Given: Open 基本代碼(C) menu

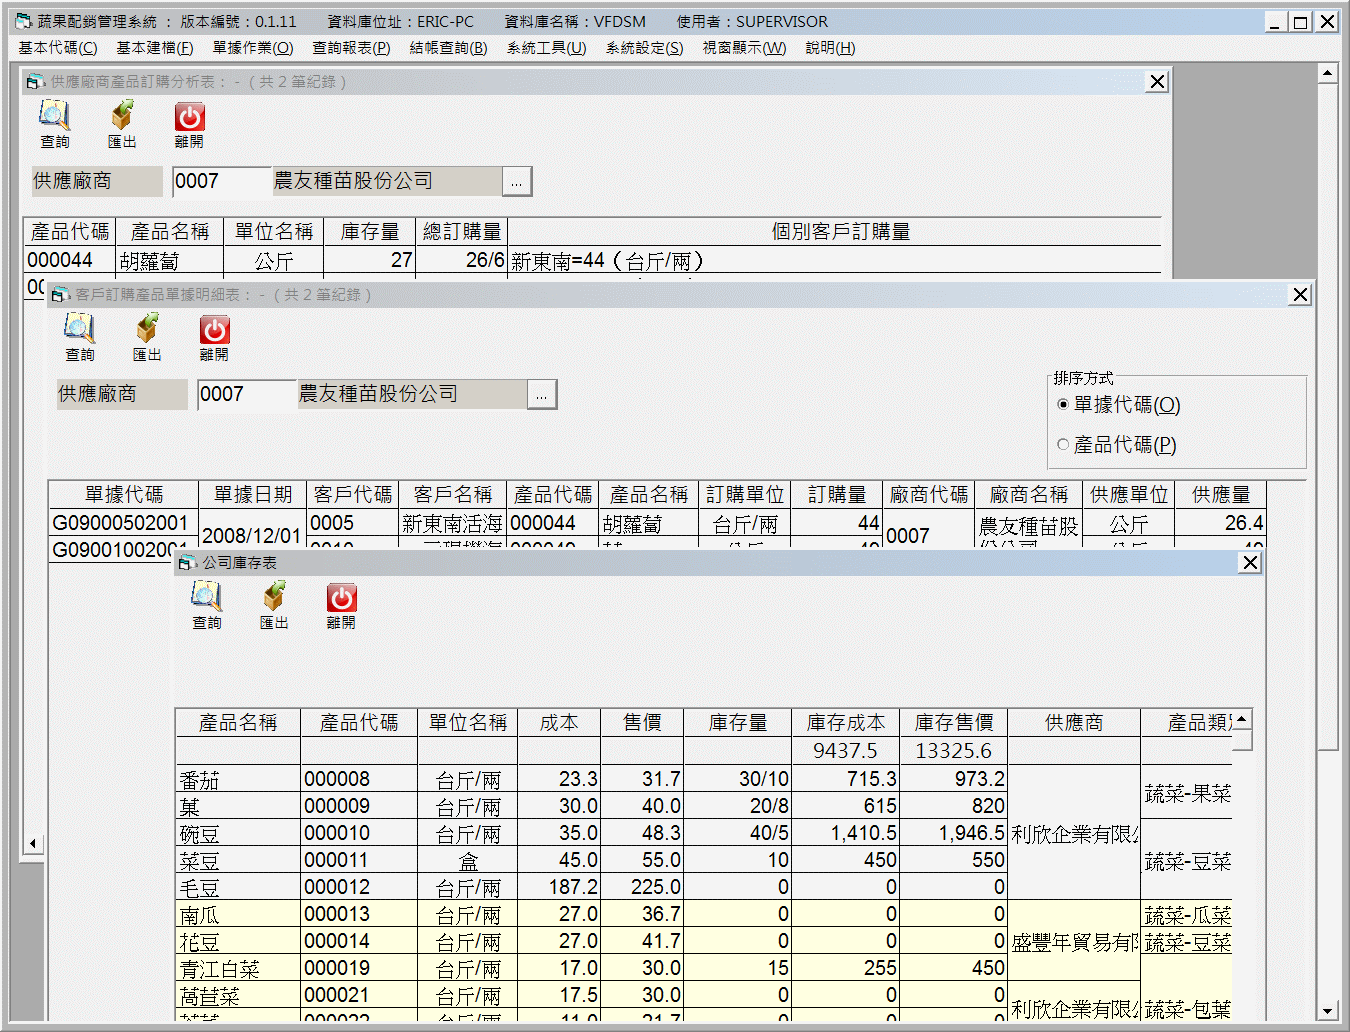Looking at the screenshot, I should pyautogui.click(x=58, y=48).
